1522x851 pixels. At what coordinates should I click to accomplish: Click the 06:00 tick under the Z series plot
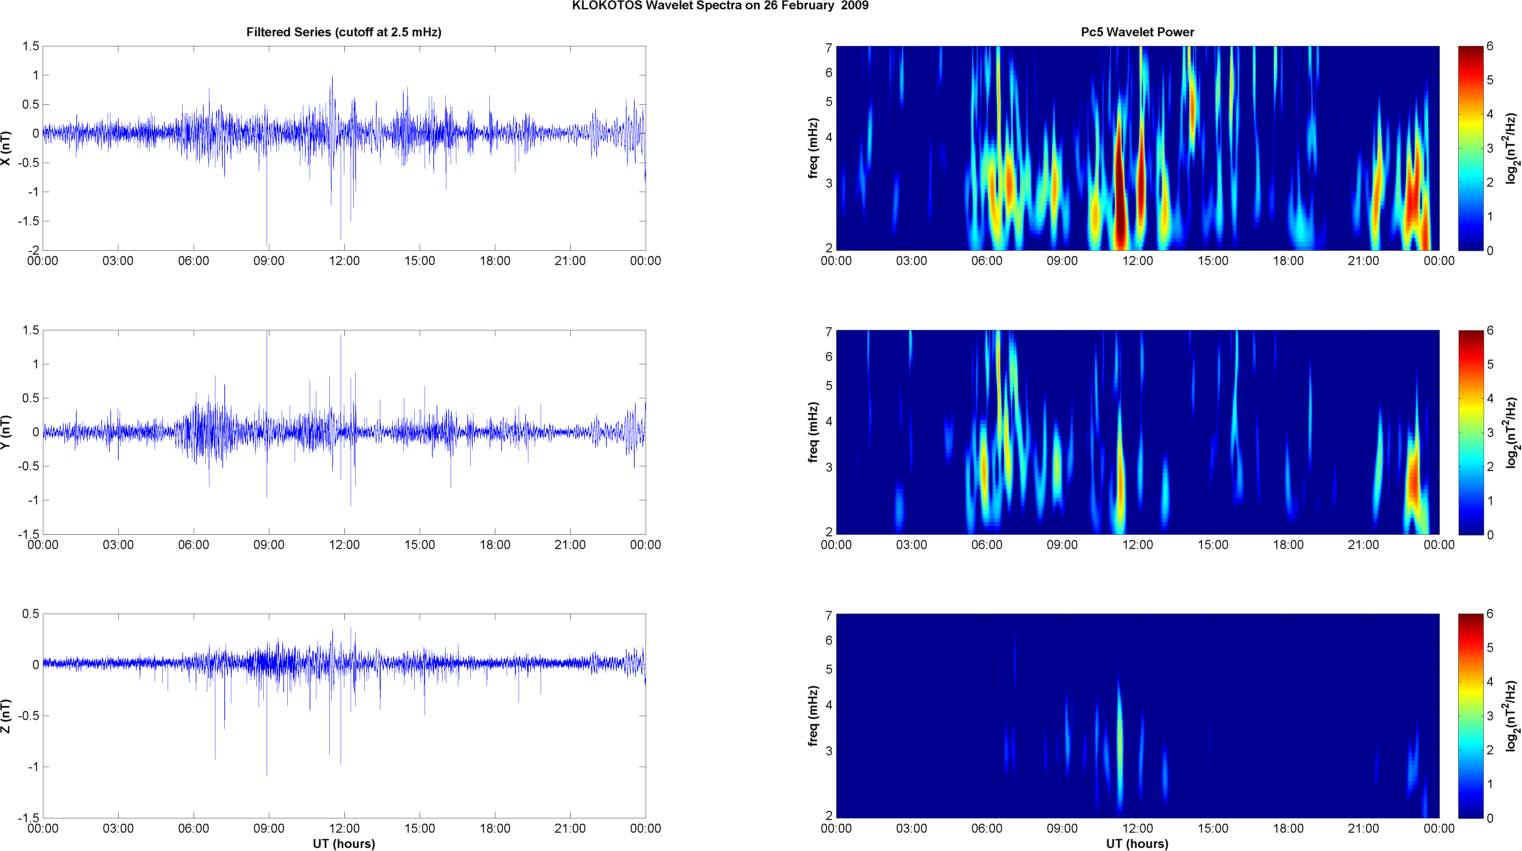pyautogui.click(x=194, y=828)
